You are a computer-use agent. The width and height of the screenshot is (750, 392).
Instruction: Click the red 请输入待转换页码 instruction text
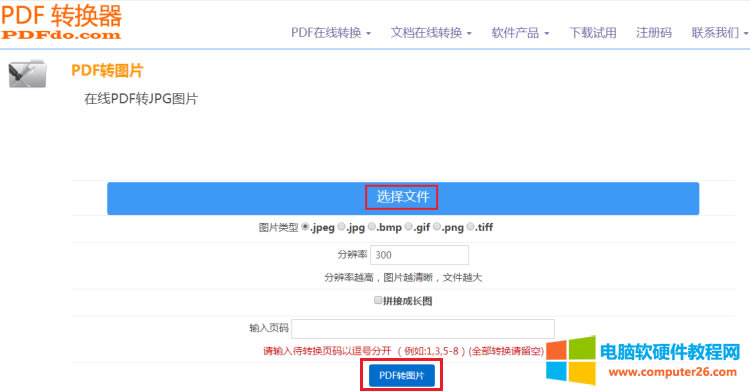(403, 351)
